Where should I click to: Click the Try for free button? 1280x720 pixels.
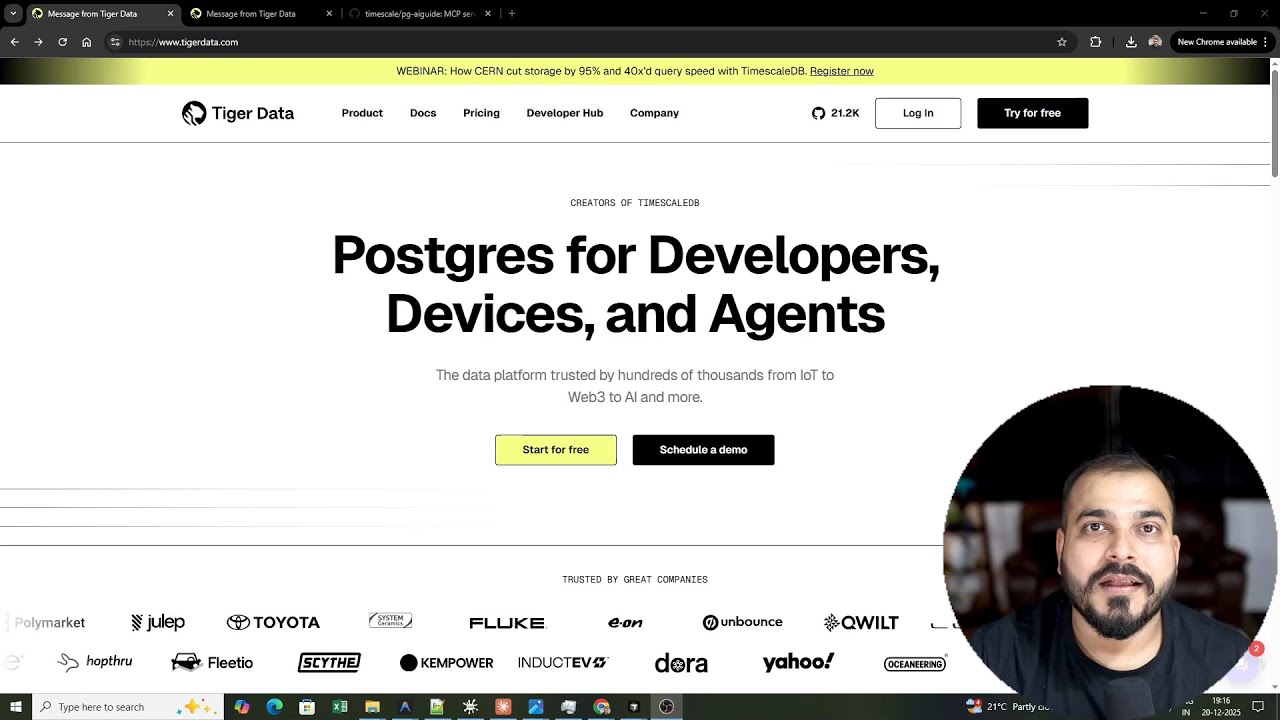coord(1032,113)
